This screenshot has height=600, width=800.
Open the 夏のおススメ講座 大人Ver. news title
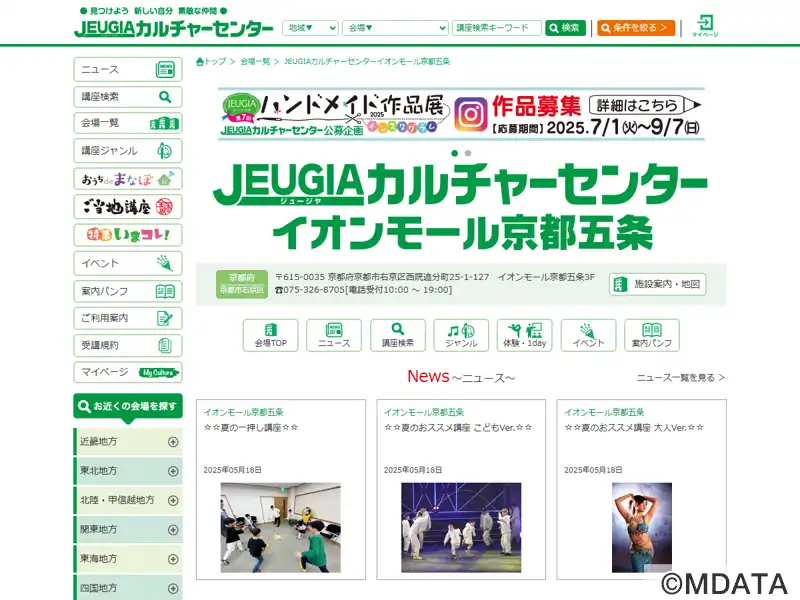click(x=634, y=428)
